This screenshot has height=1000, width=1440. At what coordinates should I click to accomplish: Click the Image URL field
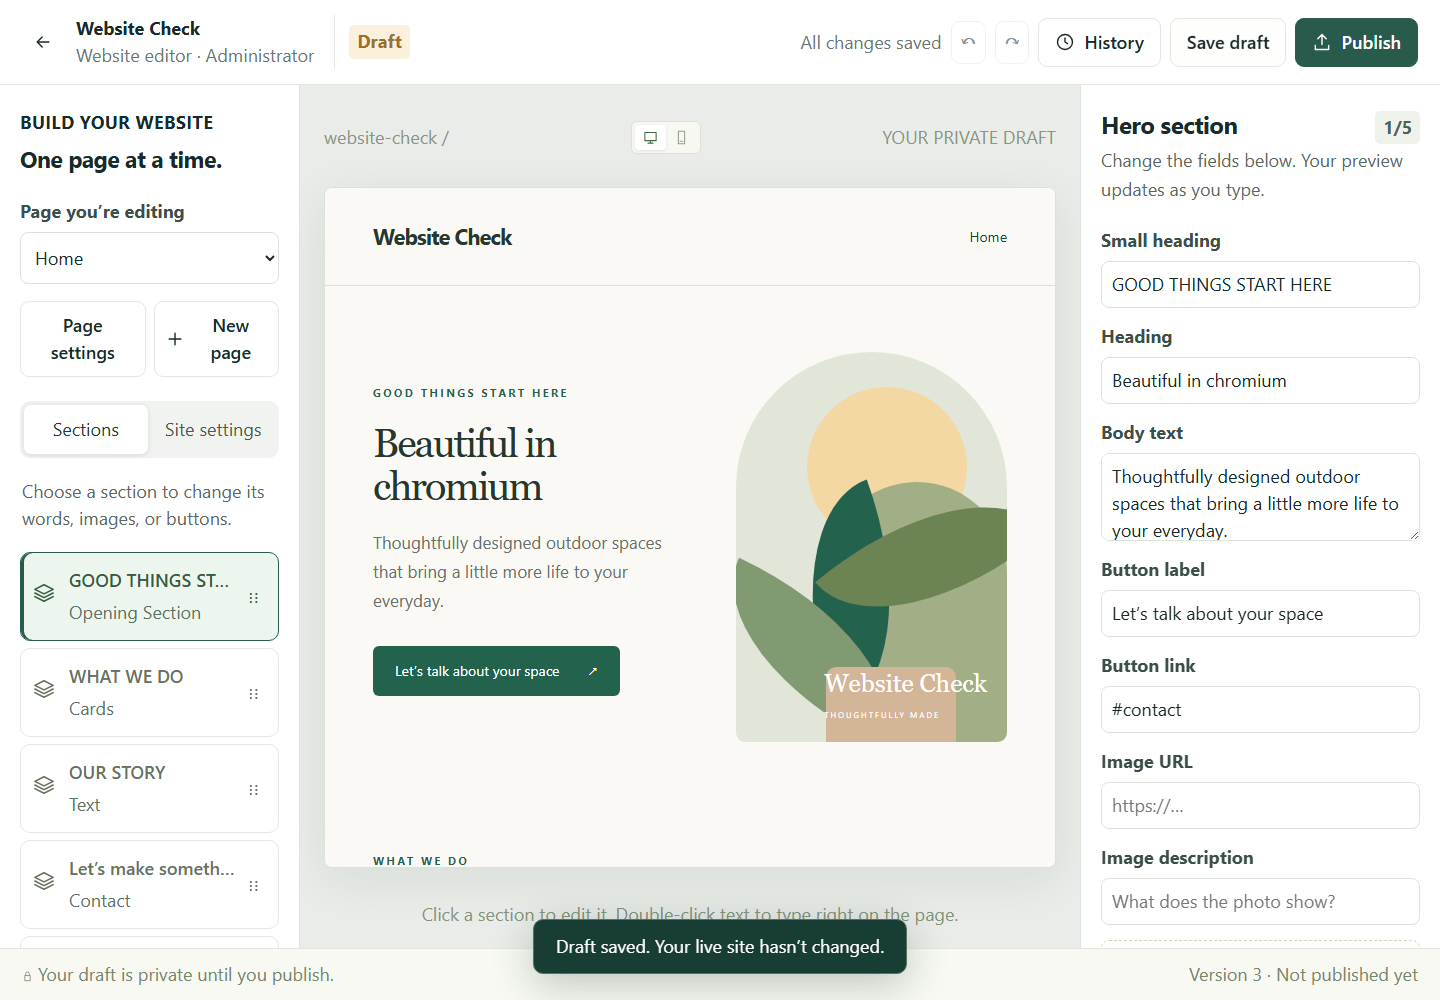(x=1260, y=806)
